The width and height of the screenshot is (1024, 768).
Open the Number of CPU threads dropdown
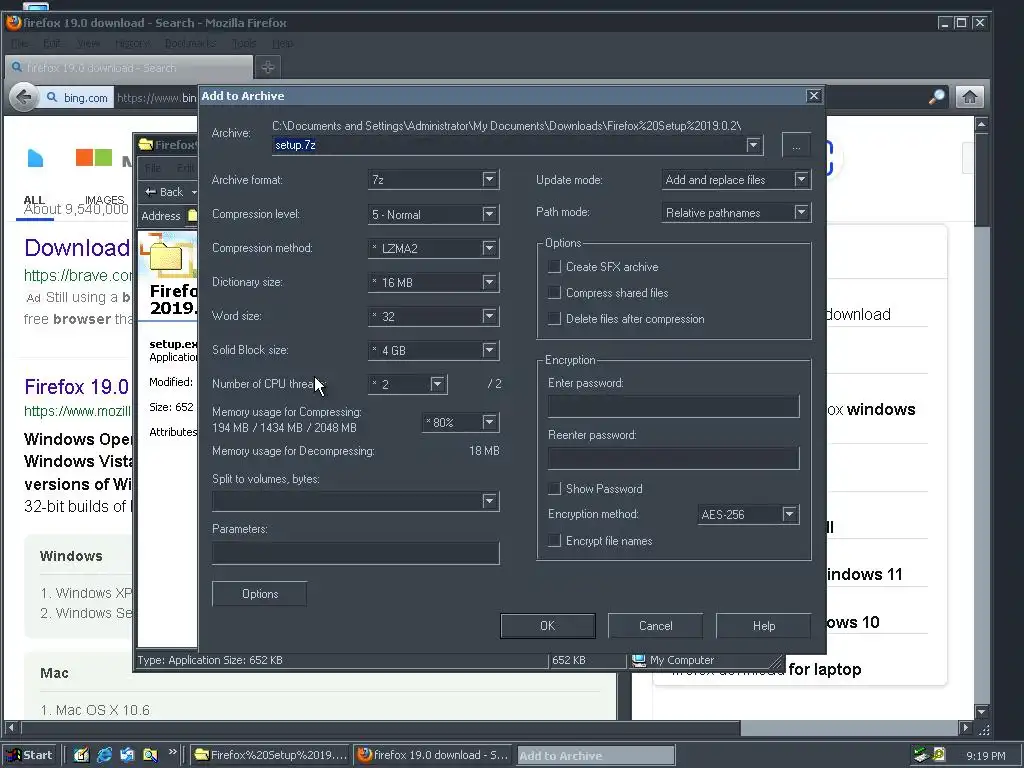[x=438, y=384]
